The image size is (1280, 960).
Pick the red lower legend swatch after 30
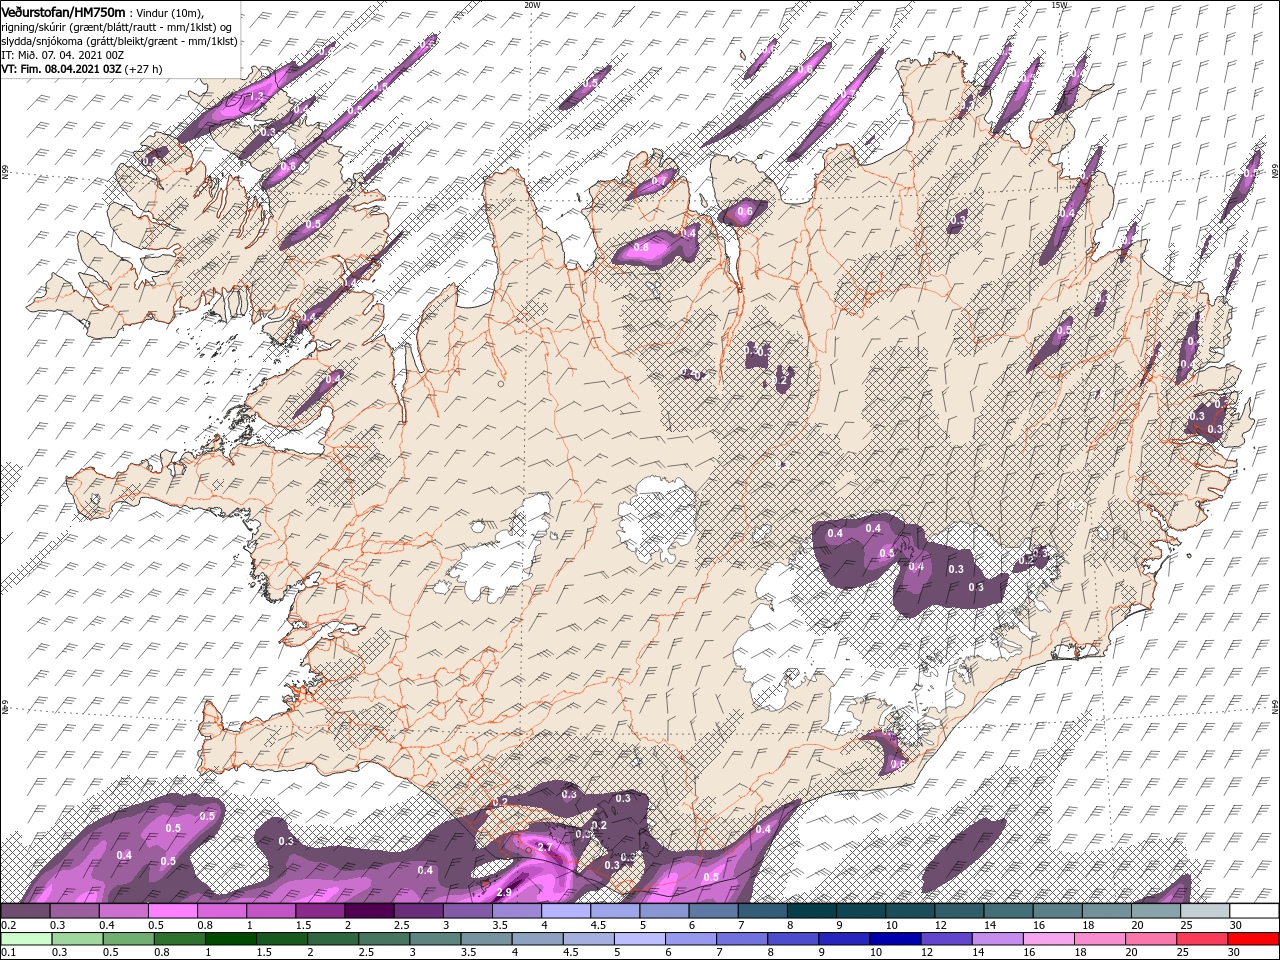tap(1255, 939)
